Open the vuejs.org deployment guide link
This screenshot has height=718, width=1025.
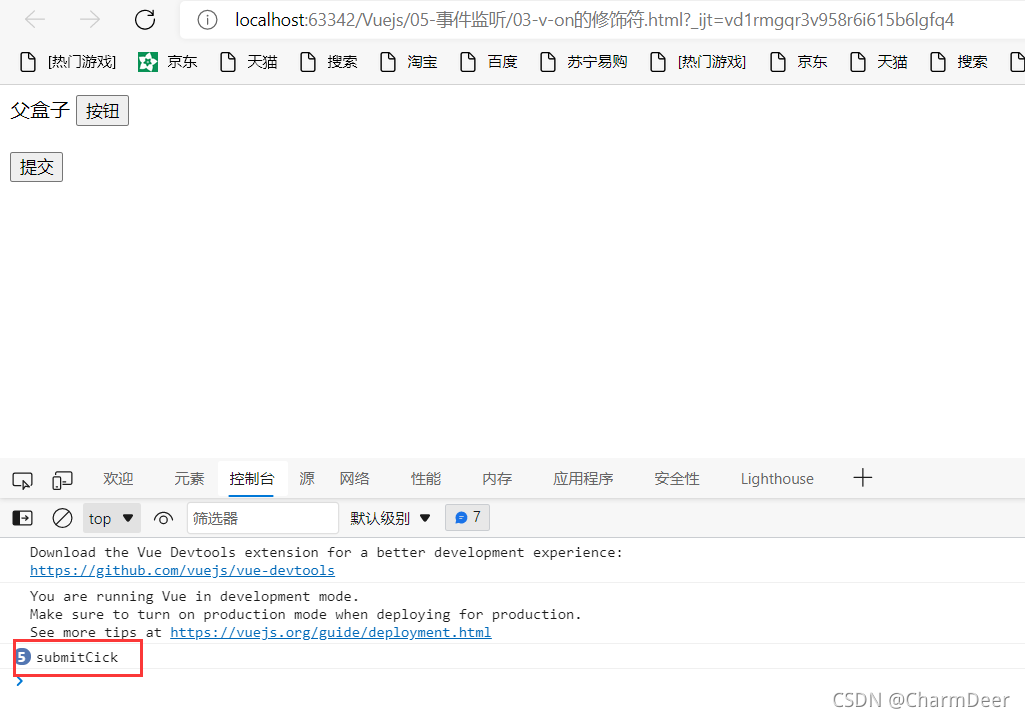click(331, 632)
